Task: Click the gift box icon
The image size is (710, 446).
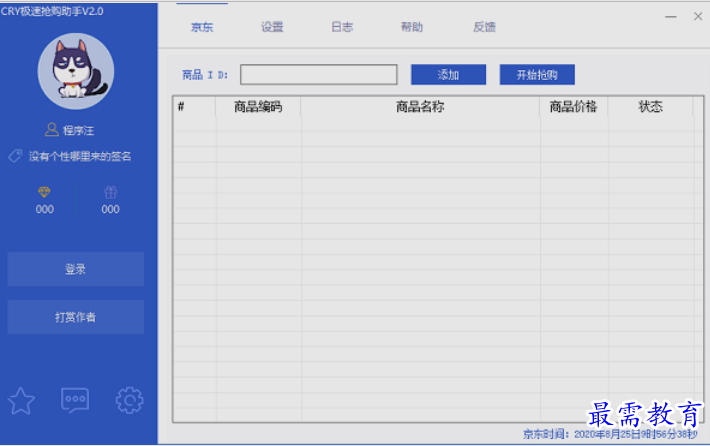Action: click(x=110, y=192)
